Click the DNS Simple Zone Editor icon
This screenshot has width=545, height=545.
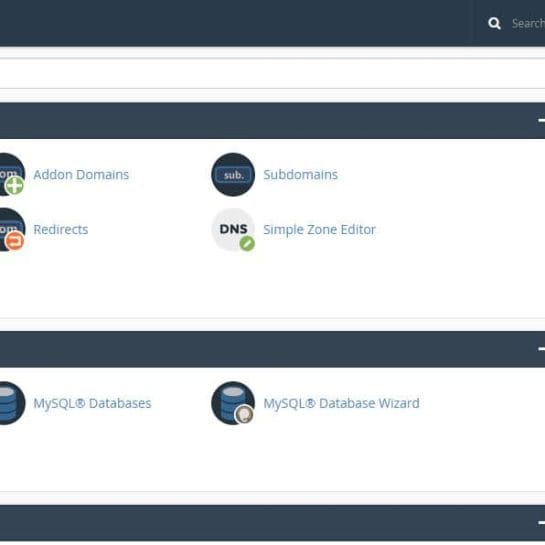coord(233,229)
